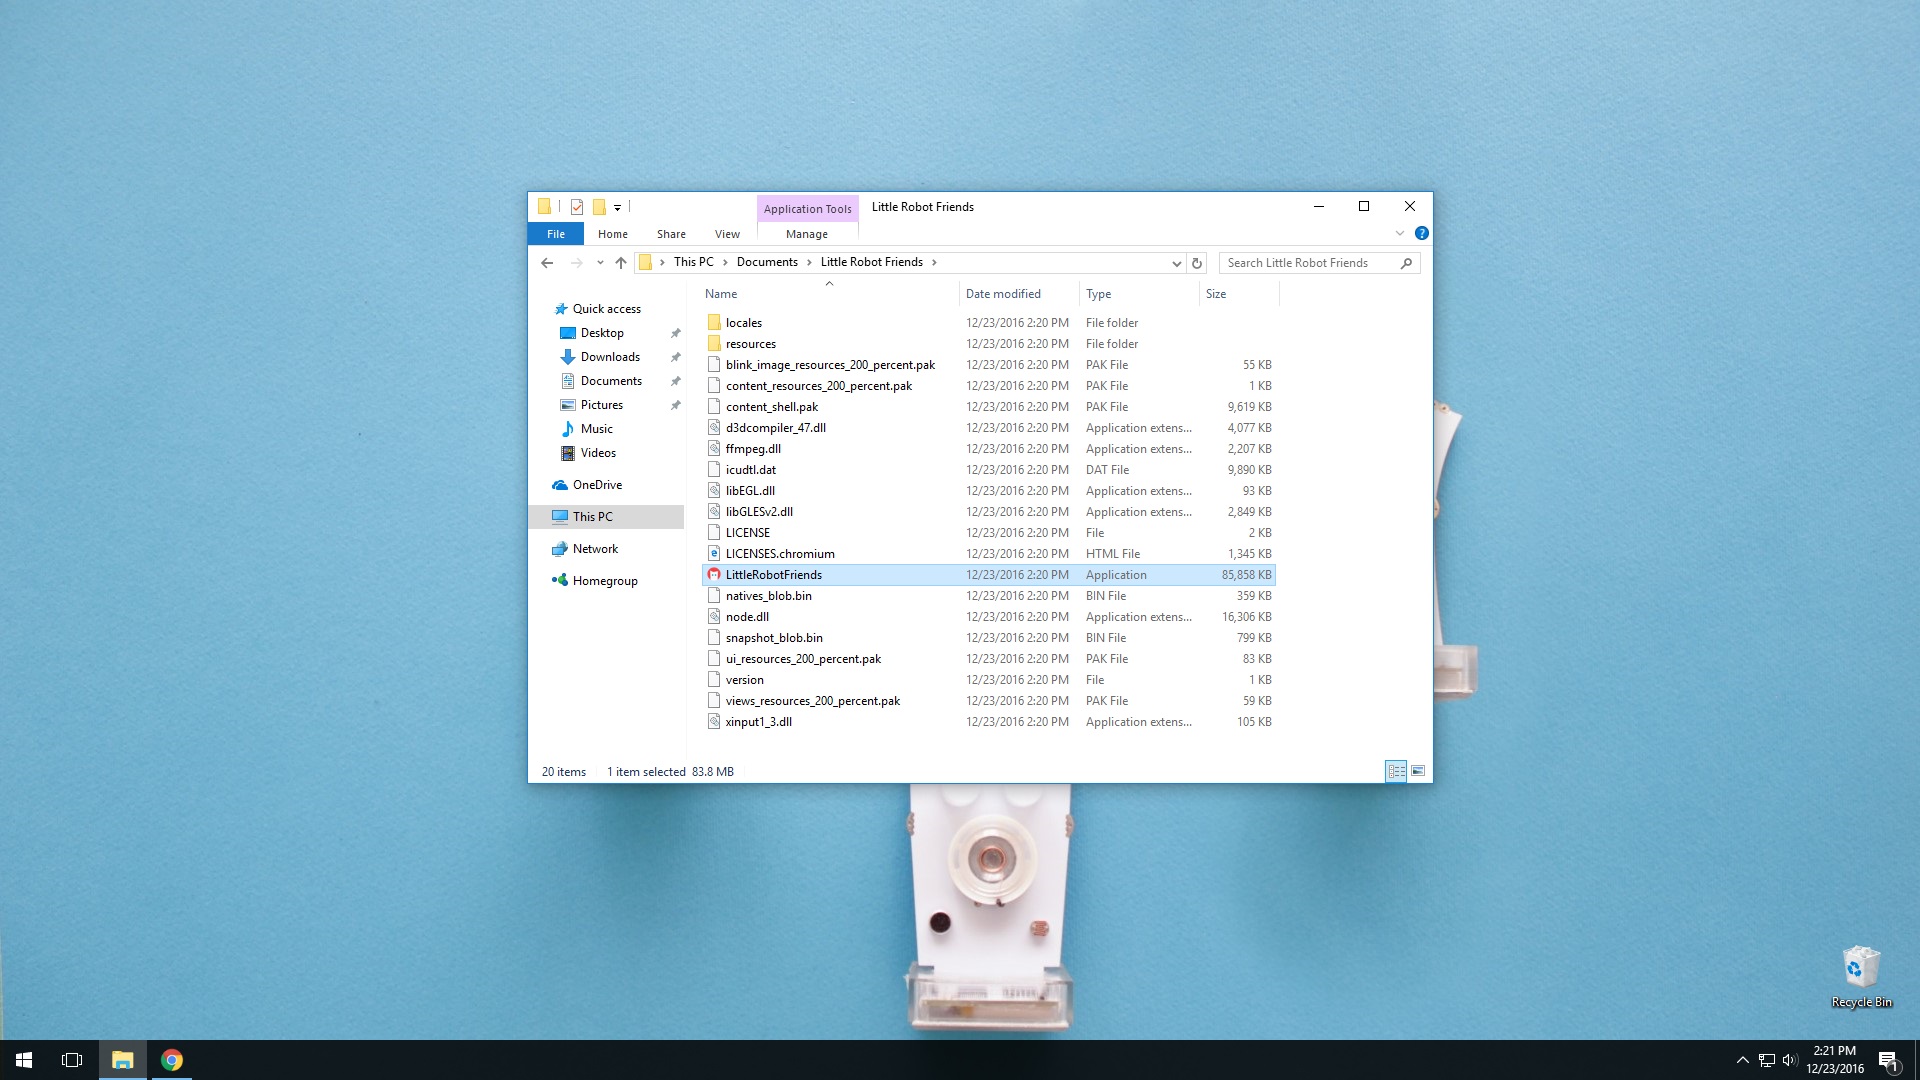Select Quick access in navigation pane
1920x1080 pixels.
coord(606,309)
